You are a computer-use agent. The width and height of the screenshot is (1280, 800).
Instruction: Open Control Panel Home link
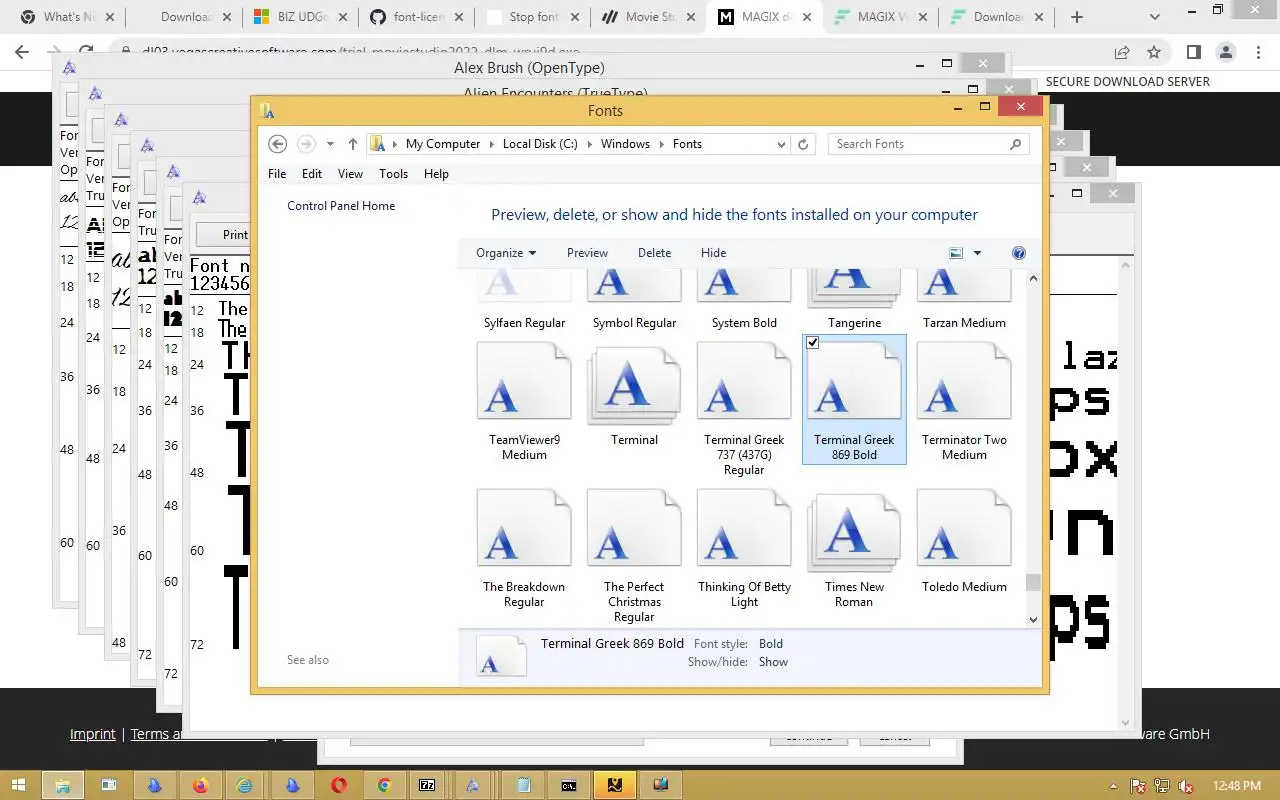pyautogui.click(x=341, y=206)
